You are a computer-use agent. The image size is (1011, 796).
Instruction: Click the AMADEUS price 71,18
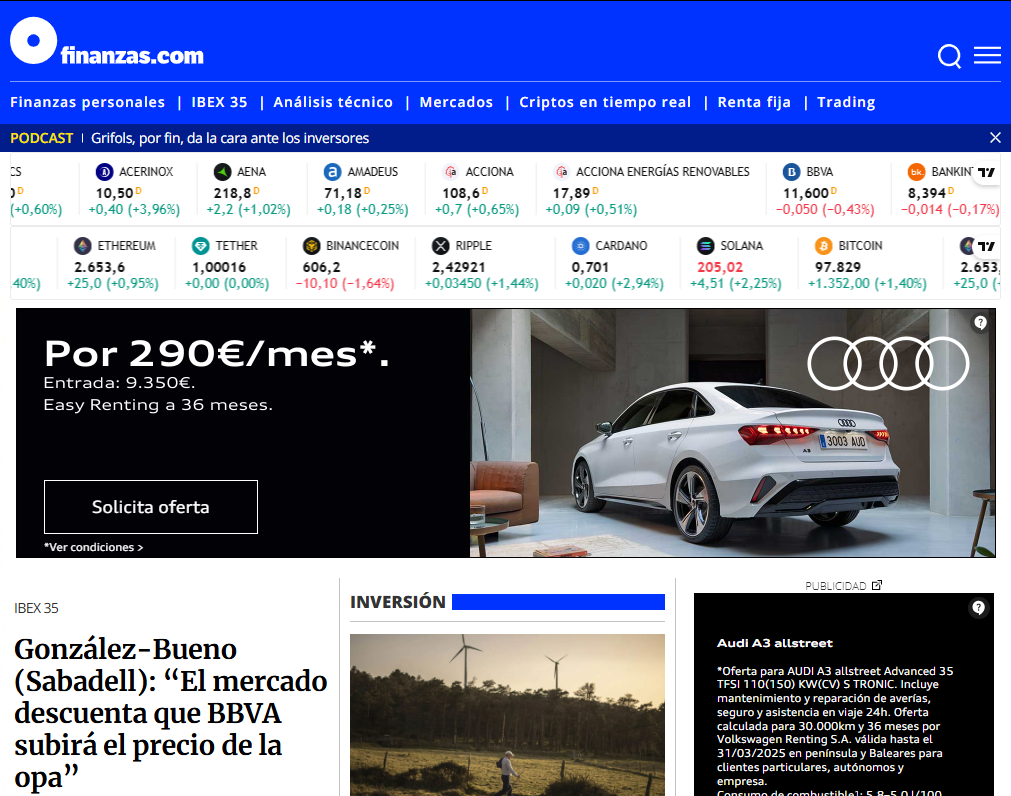coord(343,193)
